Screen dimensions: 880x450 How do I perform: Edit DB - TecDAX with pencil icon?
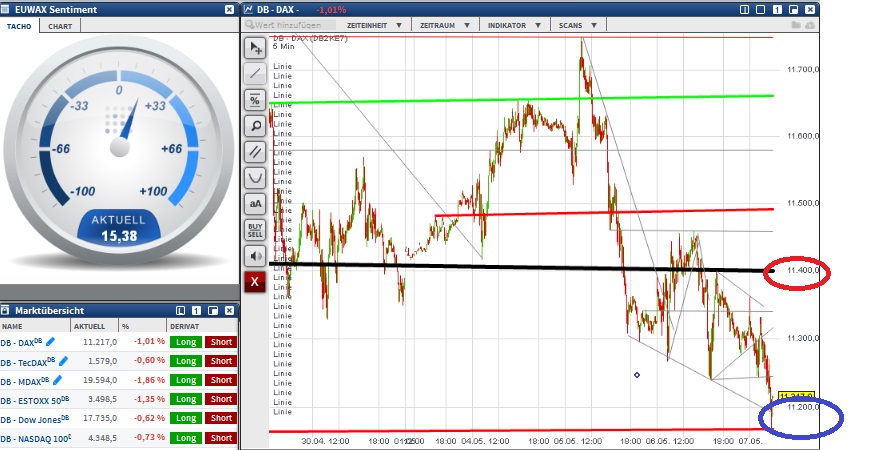click(x=63, y=360)
